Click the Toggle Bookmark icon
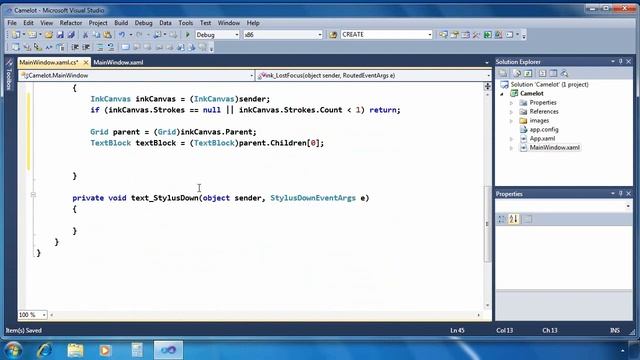Screen dimensions: 640x360 coord(125,47)
